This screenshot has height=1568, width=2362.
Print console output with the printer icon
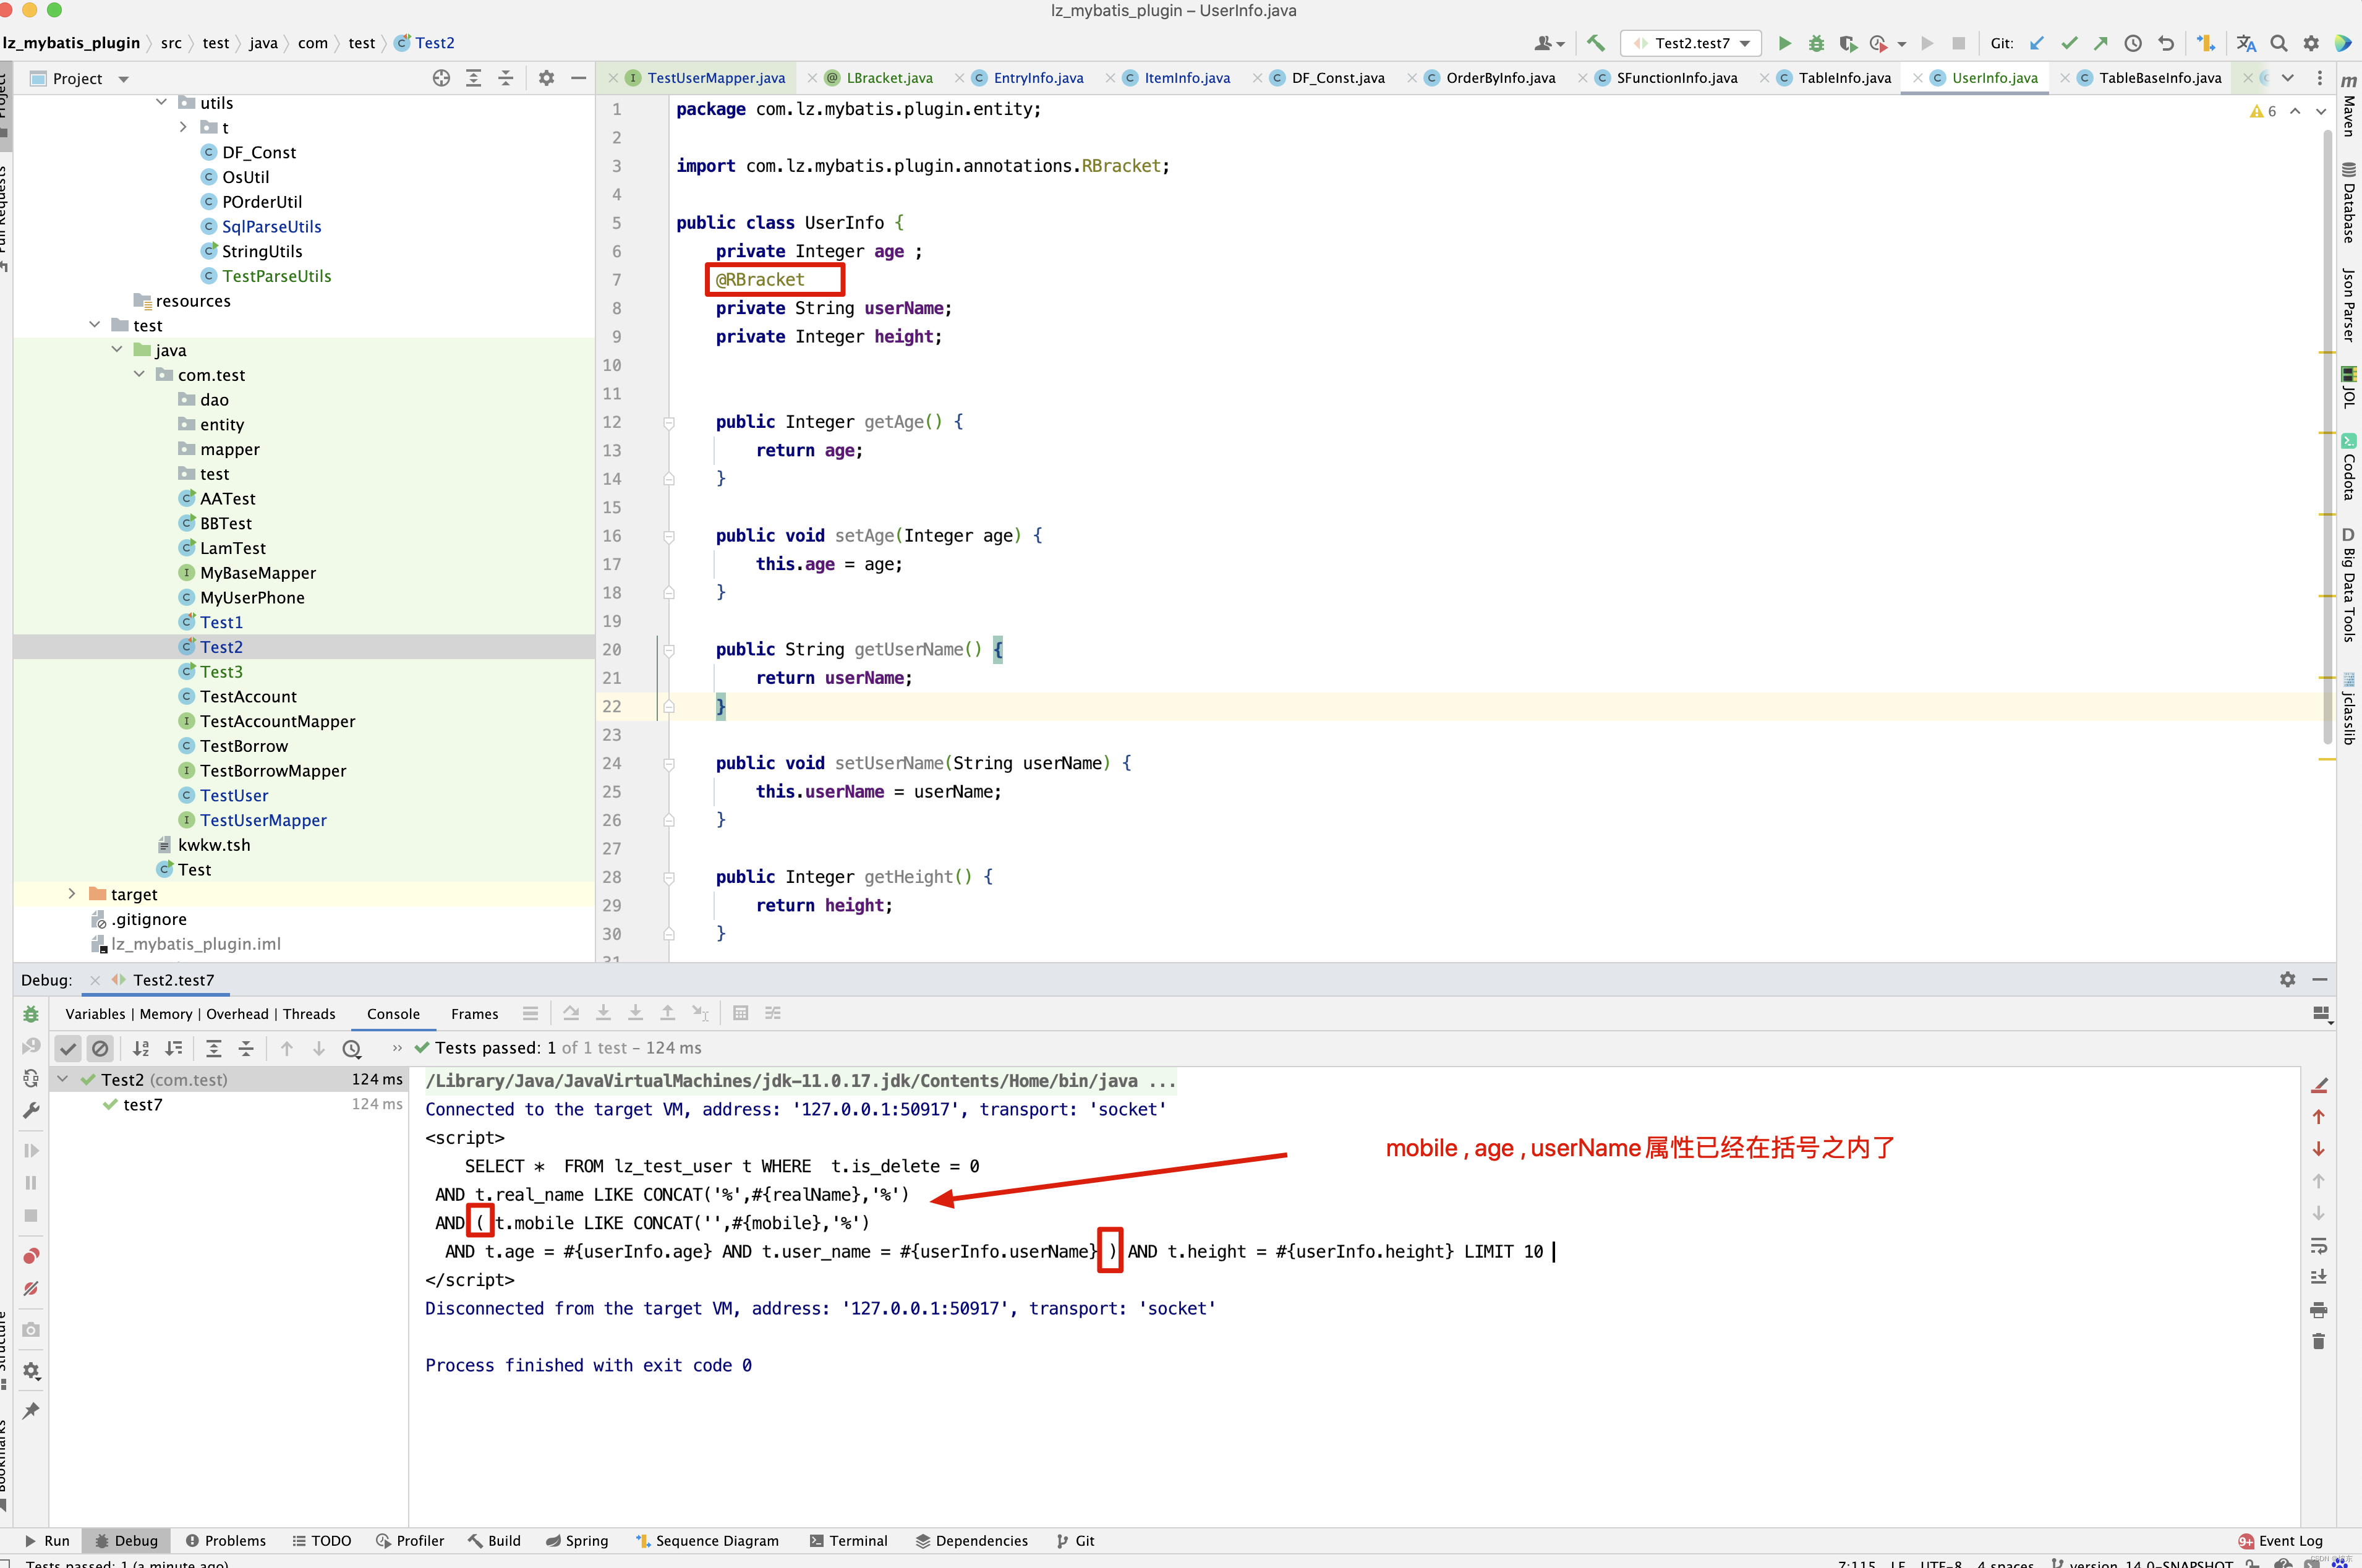coord(2318,1309)
